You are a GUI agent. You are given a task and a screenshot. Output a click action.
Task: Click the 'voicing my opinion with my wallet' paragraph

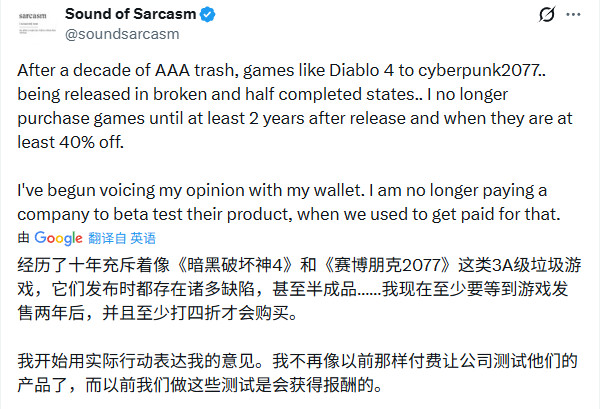(x=300, y=200)
